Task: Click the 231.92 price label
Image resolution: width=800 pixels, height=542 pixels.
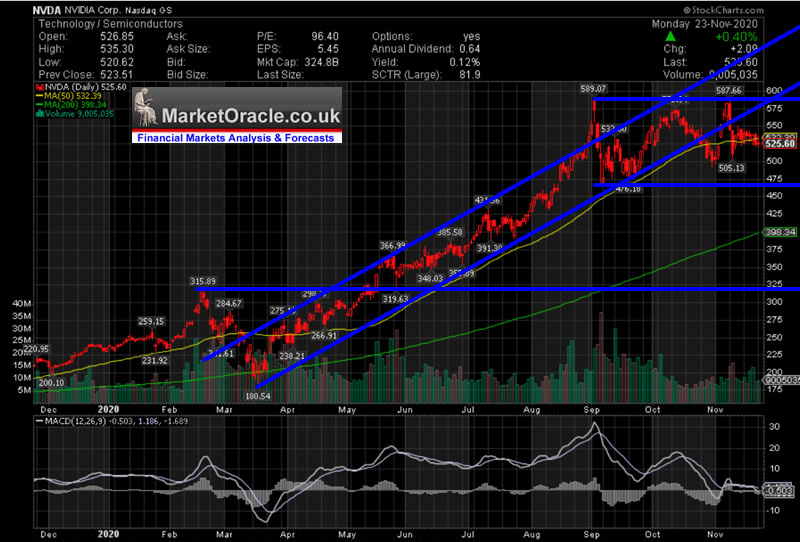Action: coord(155,360)
